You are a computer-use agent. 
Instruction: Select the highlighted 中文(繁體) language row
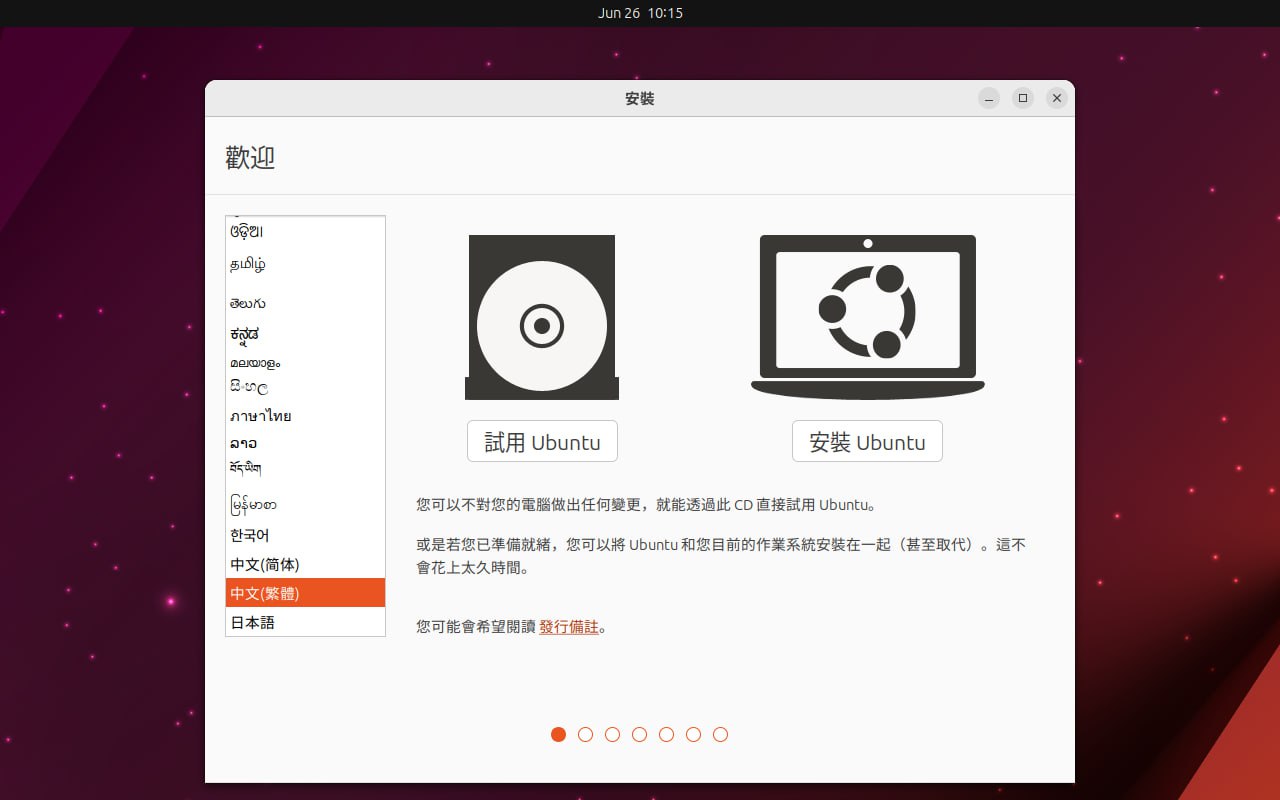(305, 593)
